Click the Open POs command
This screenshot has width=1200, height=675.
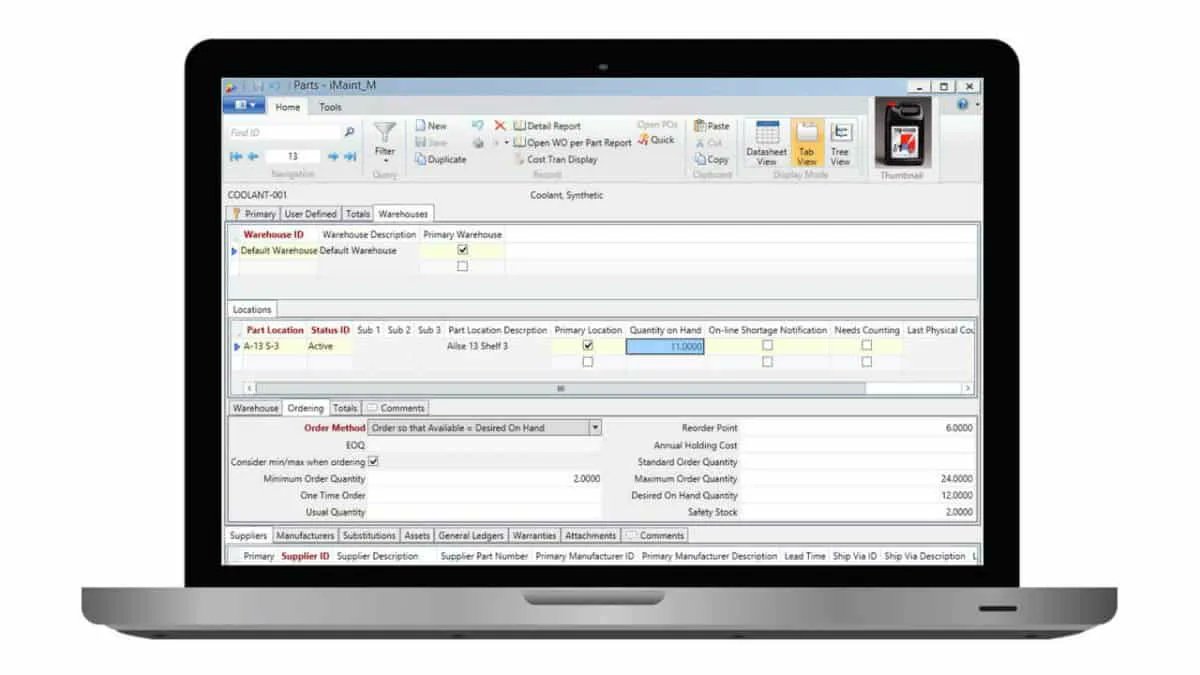[657, 125]
